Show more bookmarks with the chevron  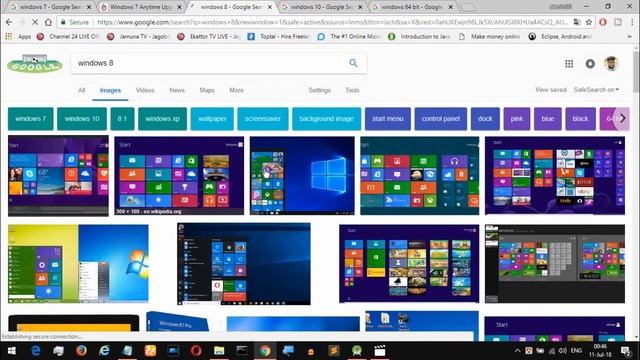629,36
